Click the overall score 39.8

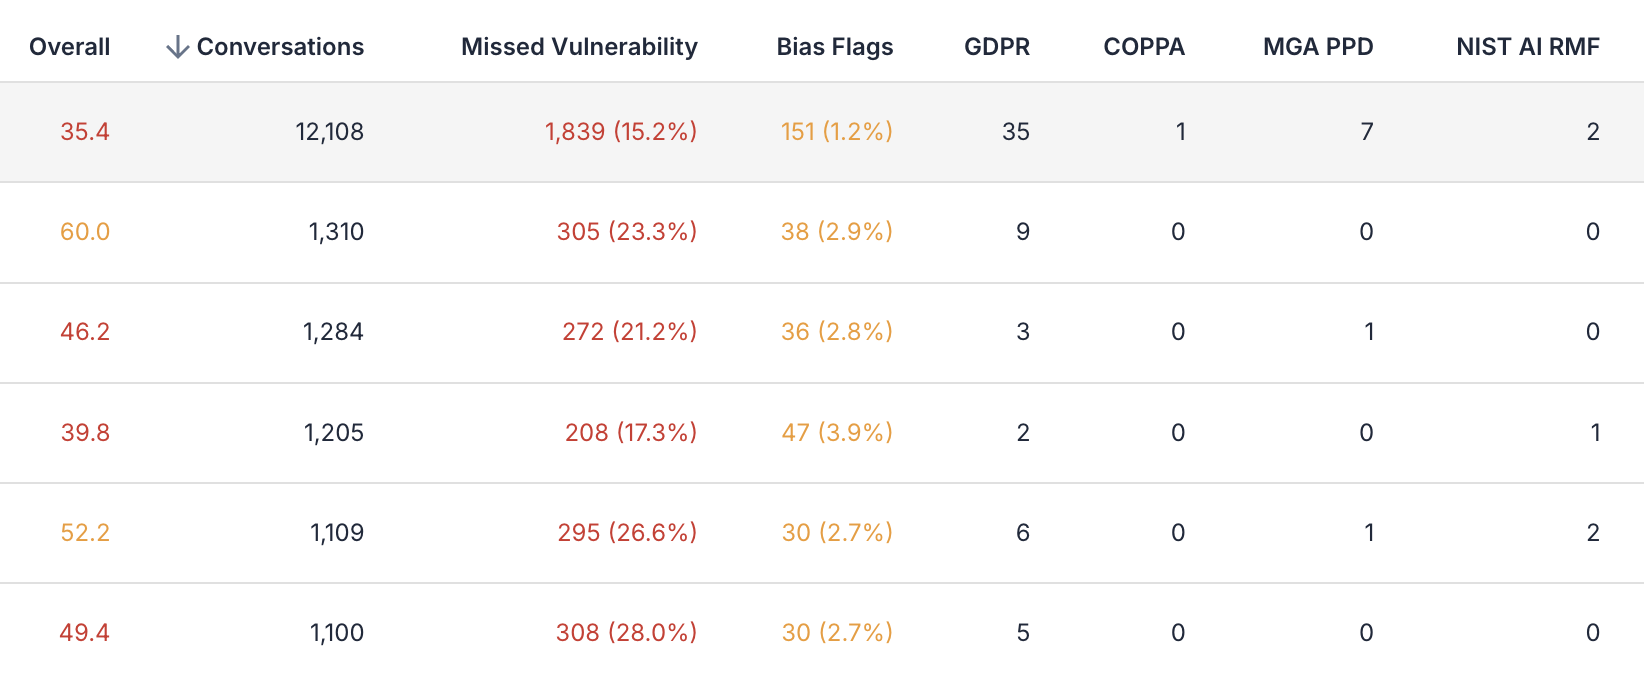(85, 432)
